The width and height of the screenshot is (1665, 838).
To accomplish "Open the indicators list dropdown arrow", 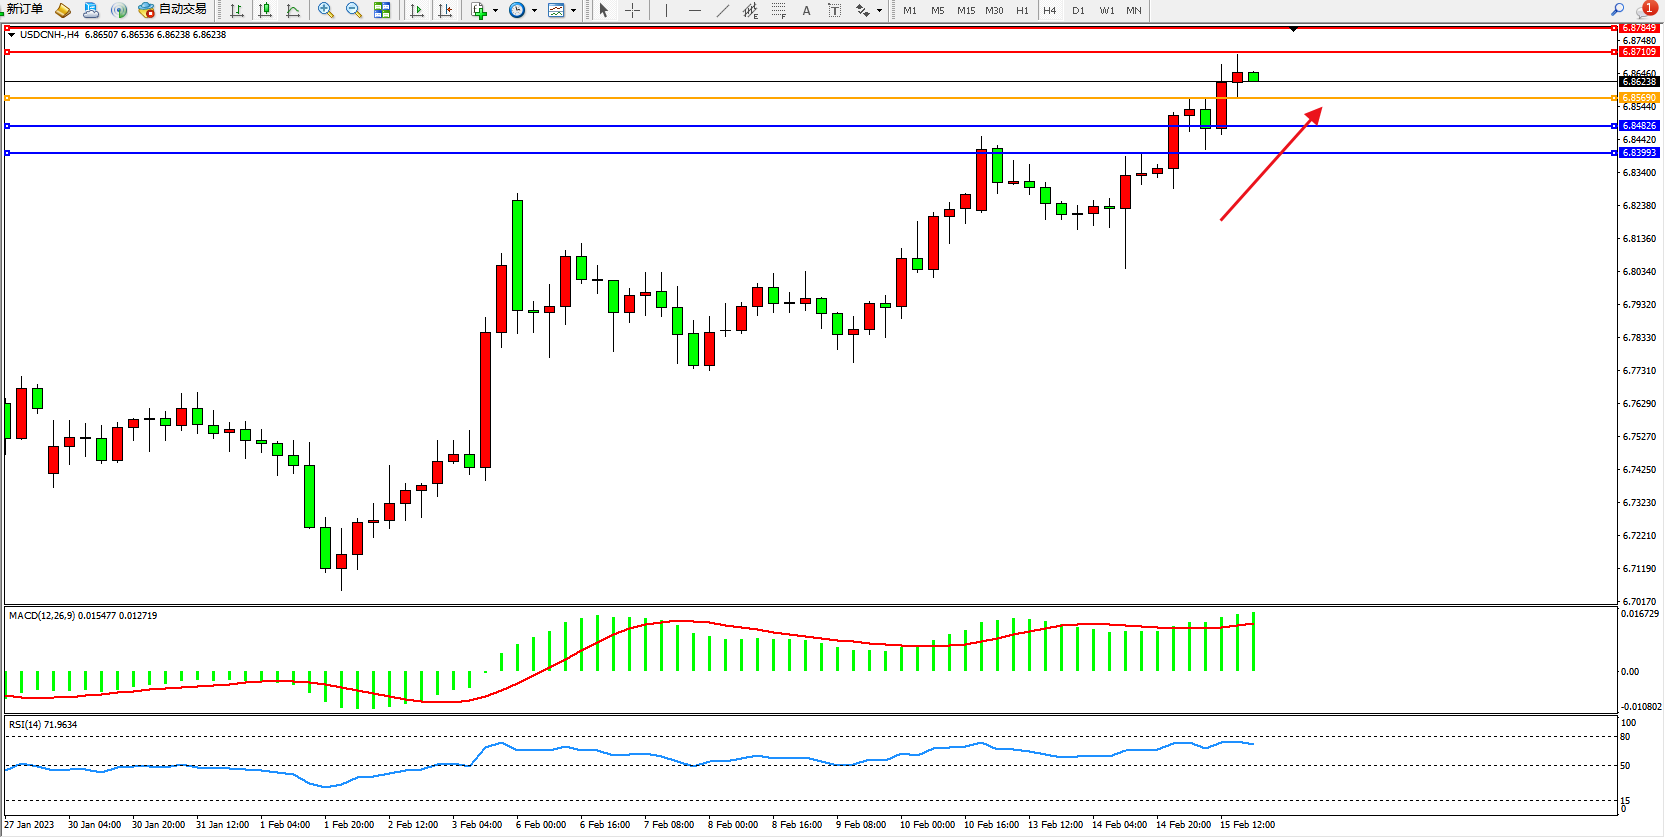I will tap(496, 11).
